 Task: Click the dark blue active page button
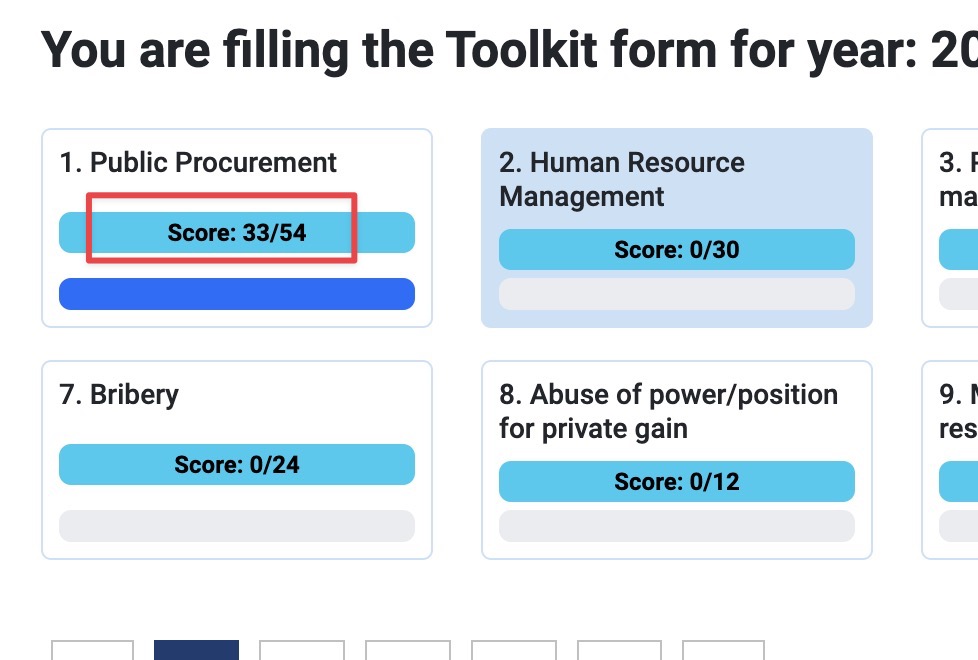(x=196, y=650)
